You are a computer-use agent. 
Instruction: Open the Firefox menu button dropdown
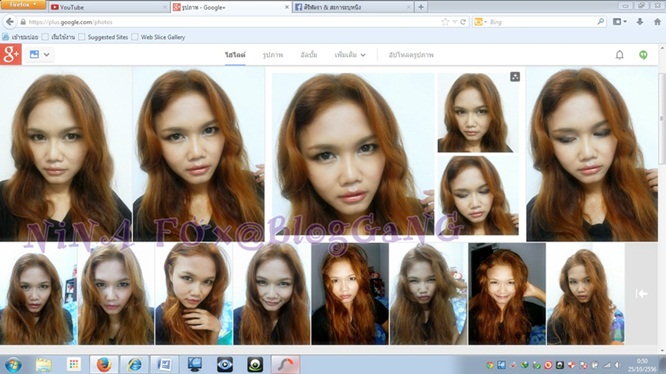23,5
